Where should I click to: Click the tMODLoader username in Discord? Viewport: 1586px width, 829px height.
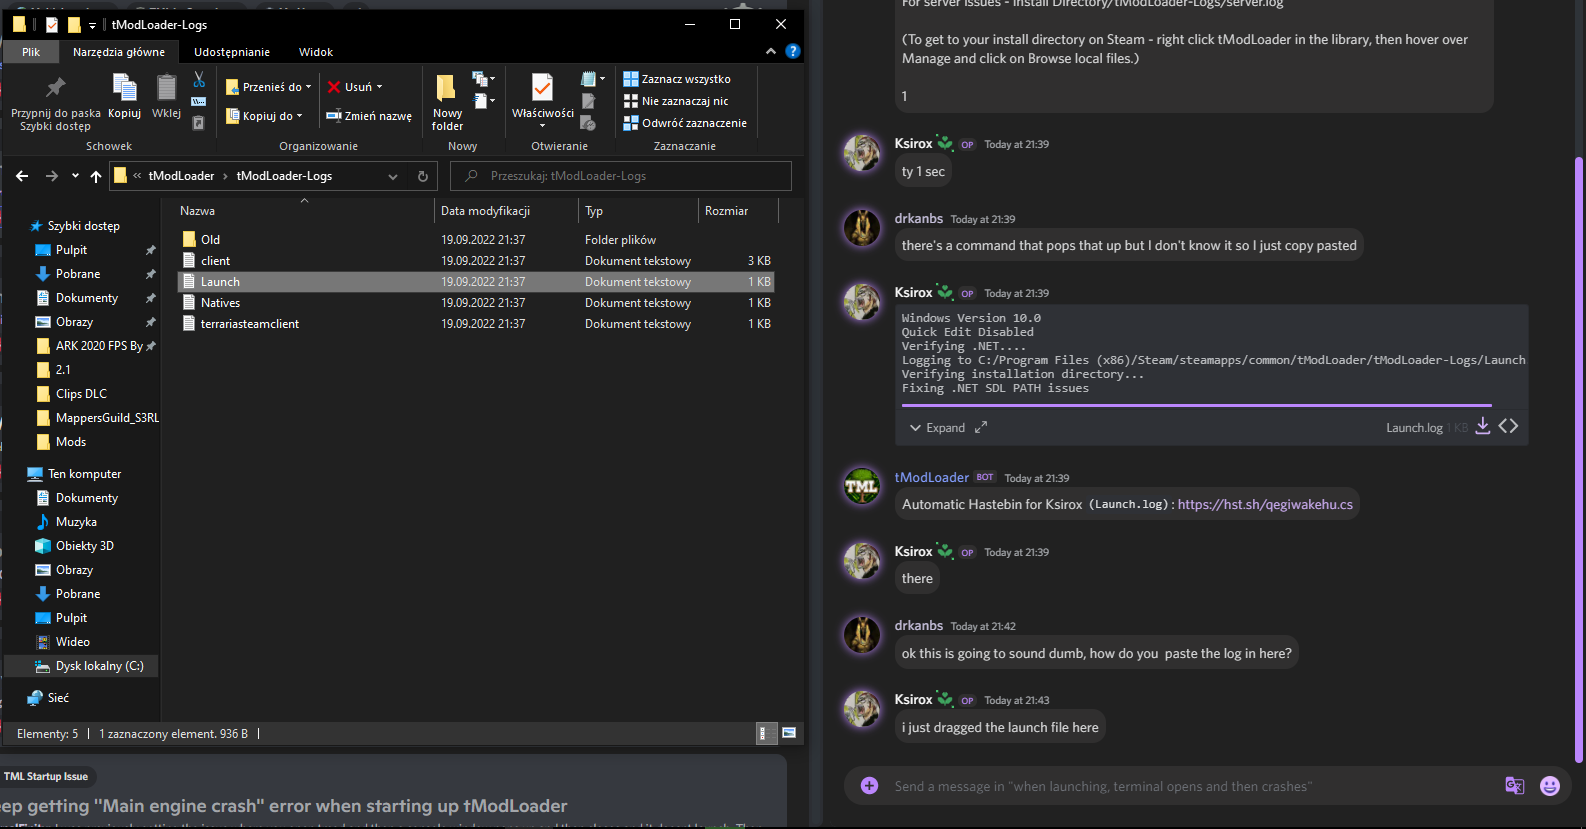[x=932, y=477]
